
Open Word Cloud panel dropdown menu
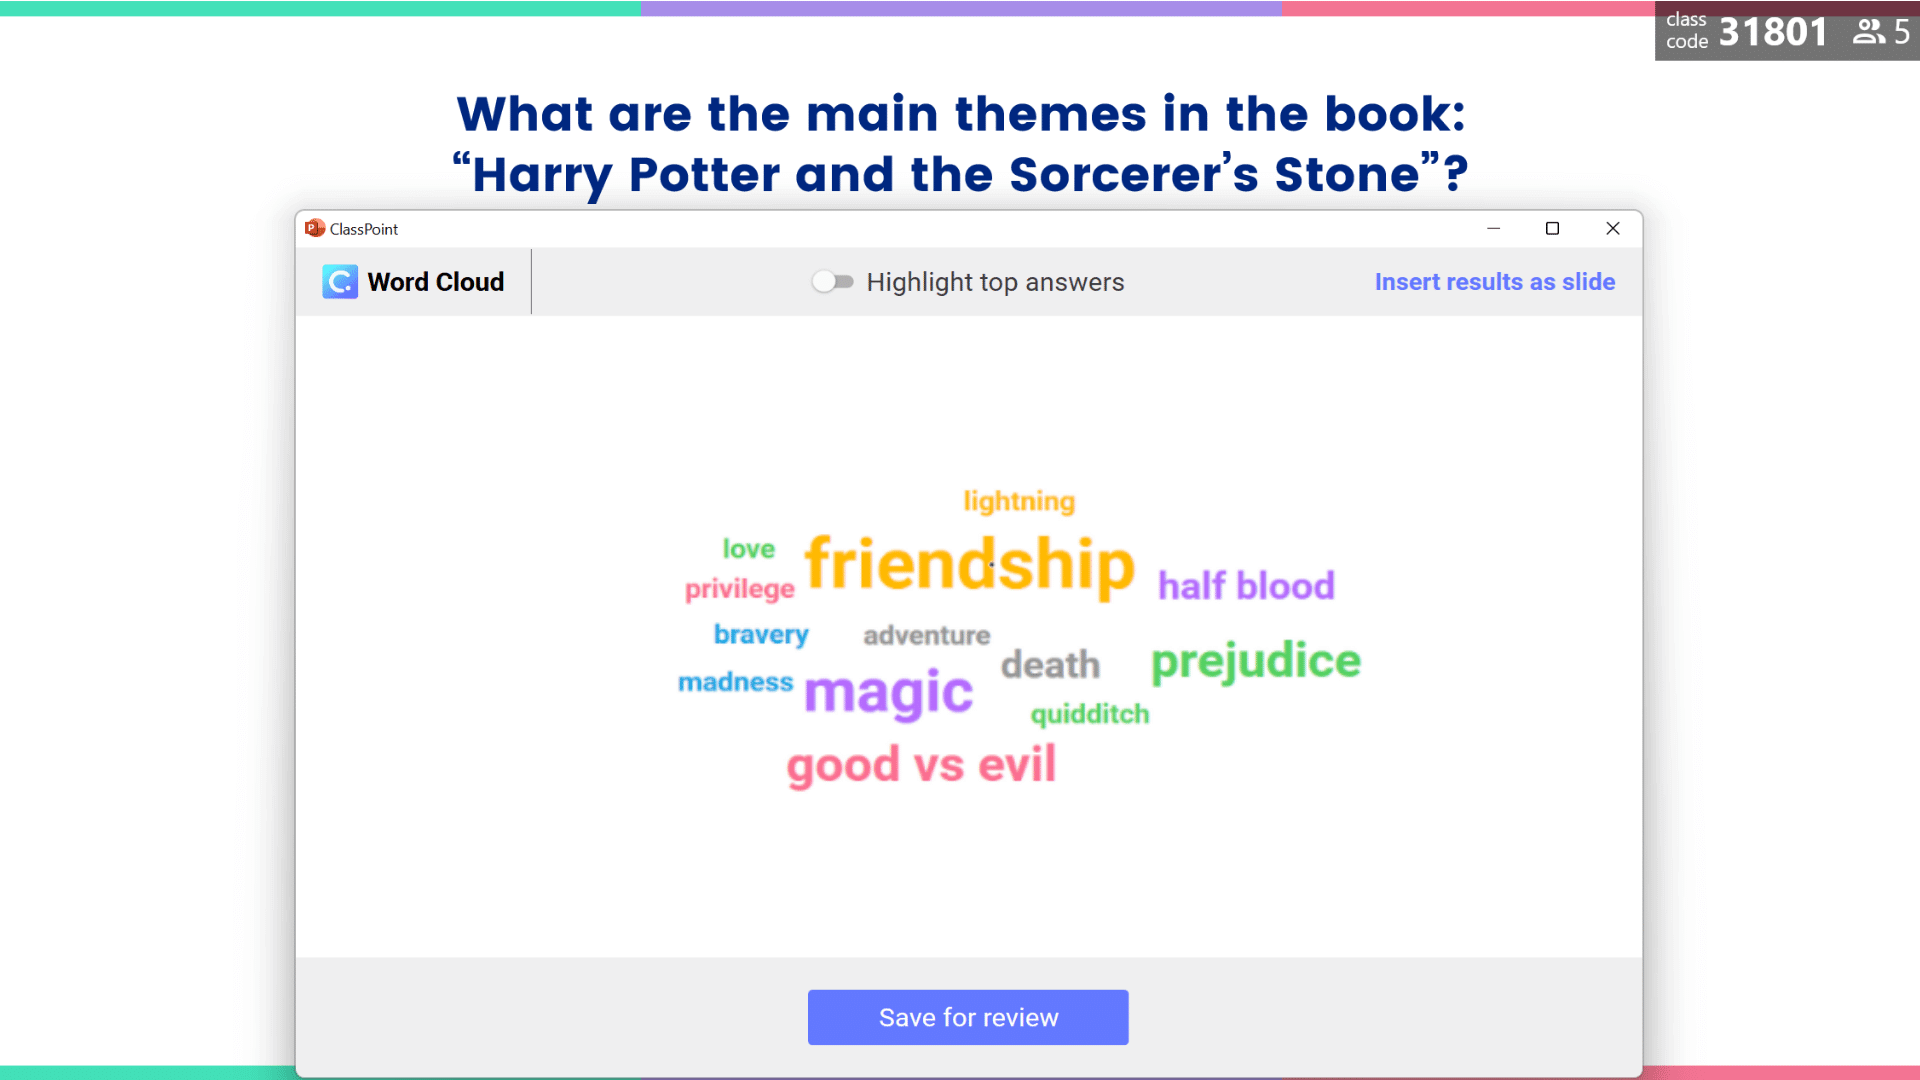click(x=413, y=281)
